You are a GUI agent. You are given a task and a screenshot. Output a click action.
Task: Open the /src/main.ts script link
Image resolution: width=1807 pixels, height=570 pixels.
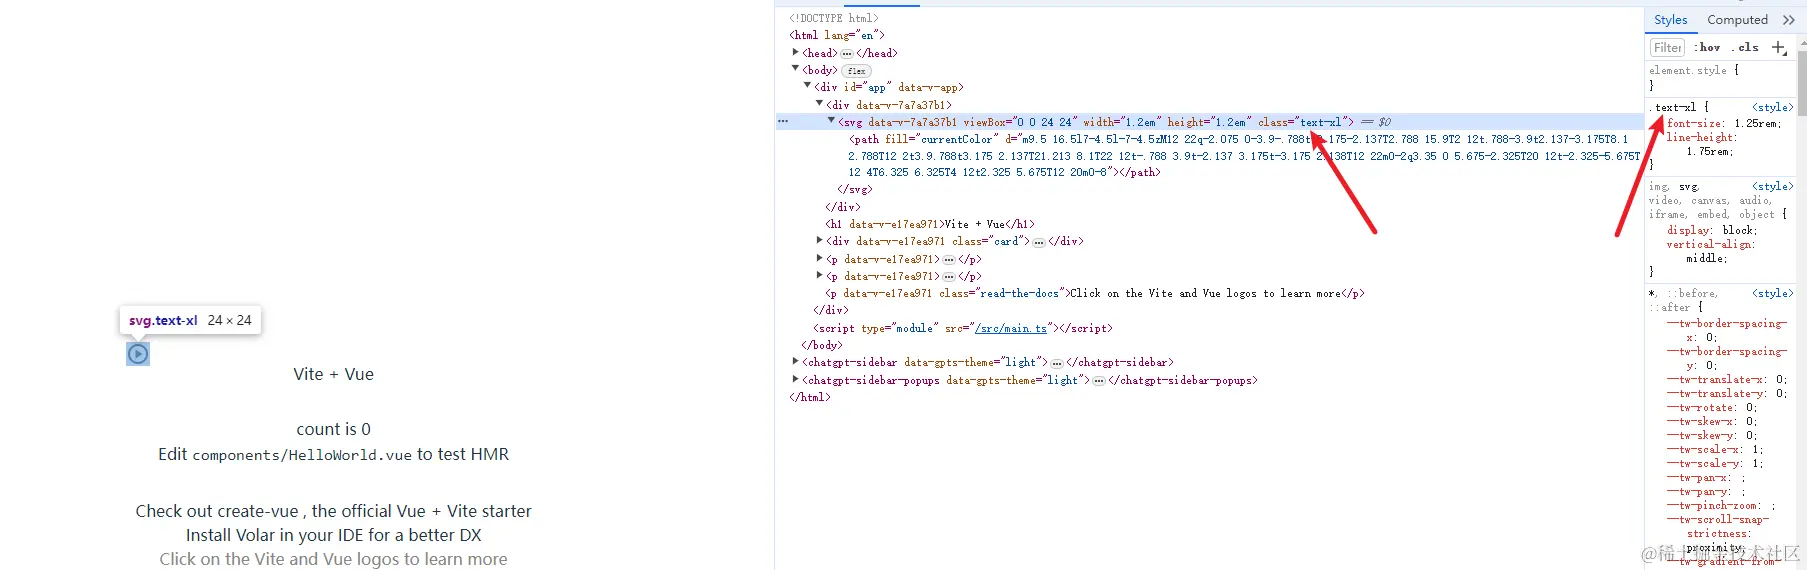1010,328
